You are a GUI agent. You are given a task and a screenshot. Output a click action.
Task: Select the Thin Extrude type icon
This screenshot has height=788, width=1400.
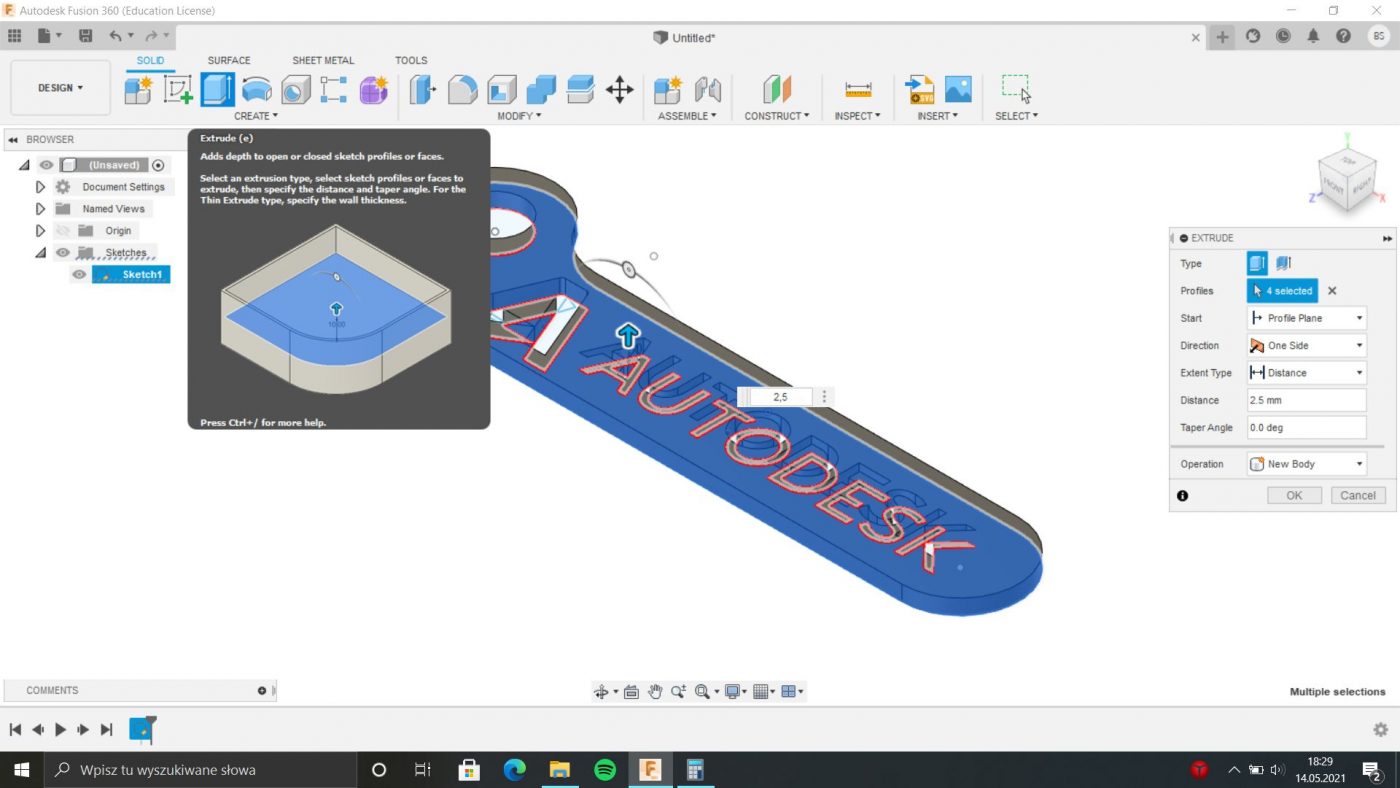1284,264
